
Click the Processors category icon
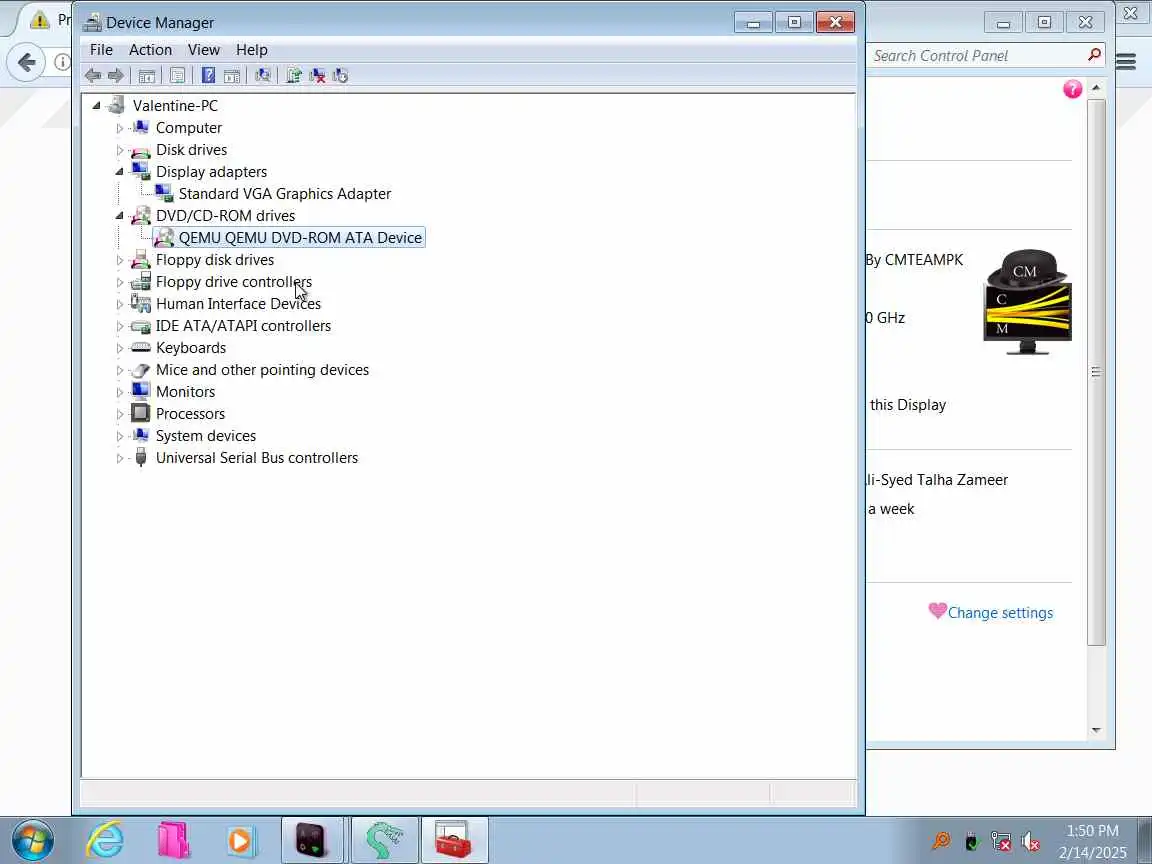point(140,414)
